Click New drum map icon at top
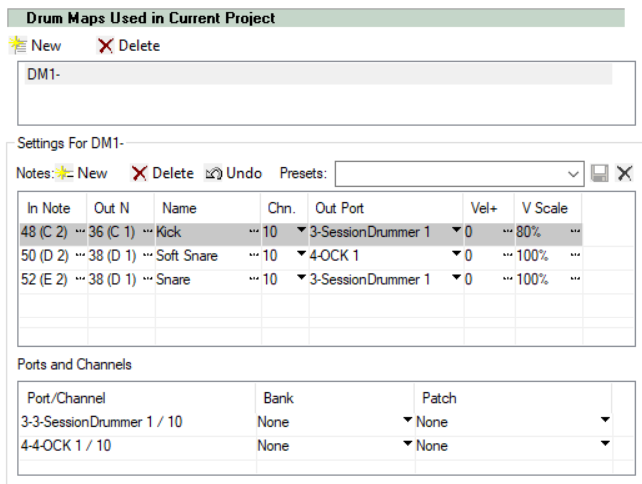 pos(18,45)
